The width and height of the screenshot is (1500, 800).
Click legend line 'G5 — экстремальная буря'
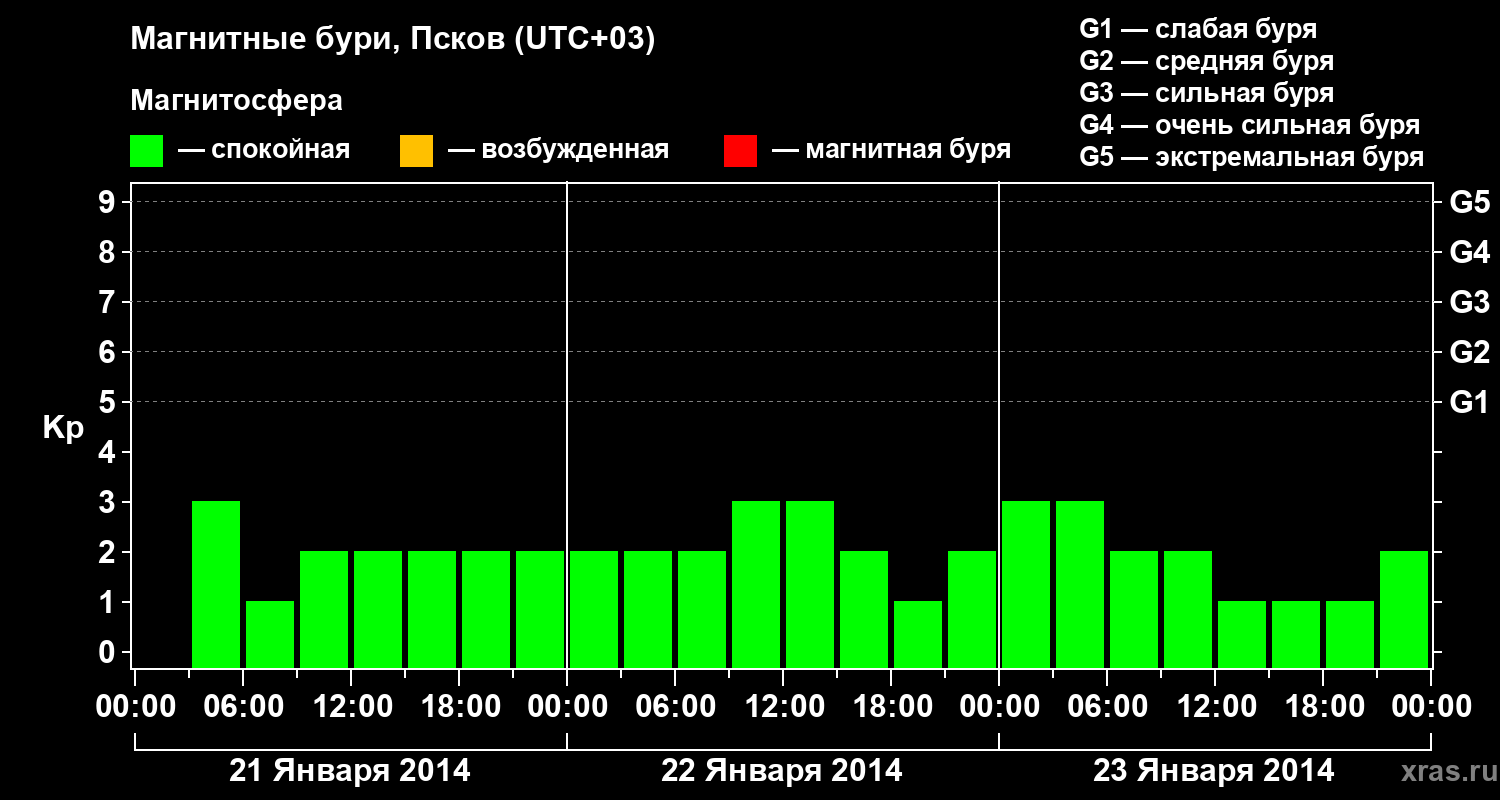click(x=1252, y=157)
